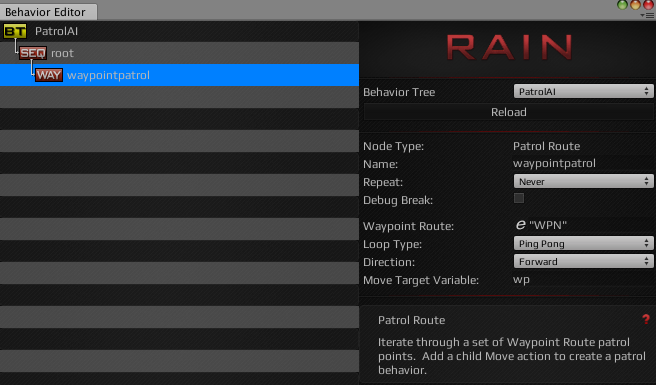Click the Name: label
This screenshot has height=385, width=656.
pyautogui.click(x=380, y=164)
